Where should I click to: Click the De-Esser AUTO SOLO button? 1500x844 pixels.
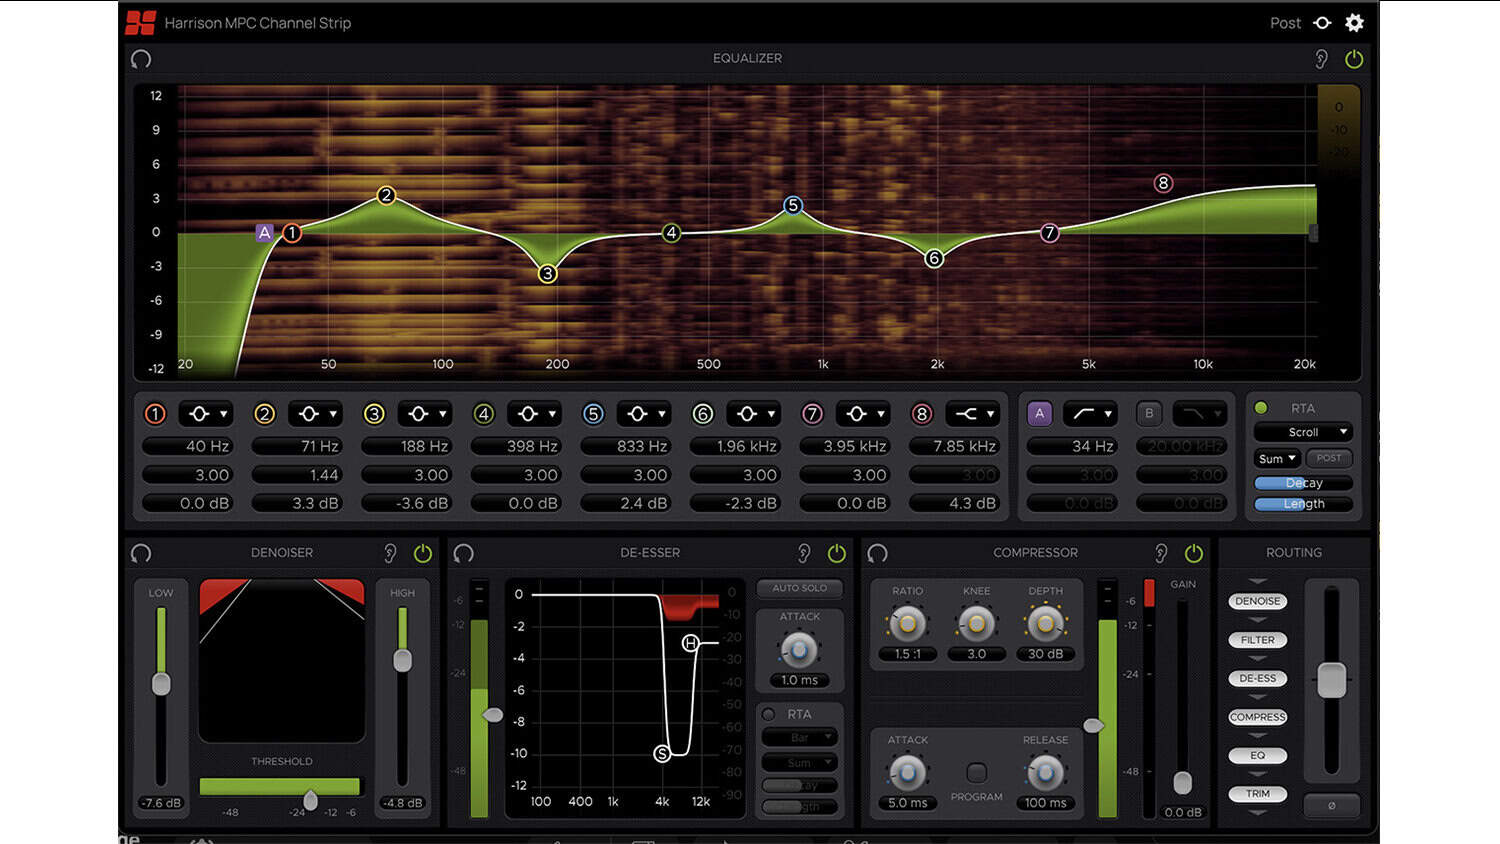(800, 588)
